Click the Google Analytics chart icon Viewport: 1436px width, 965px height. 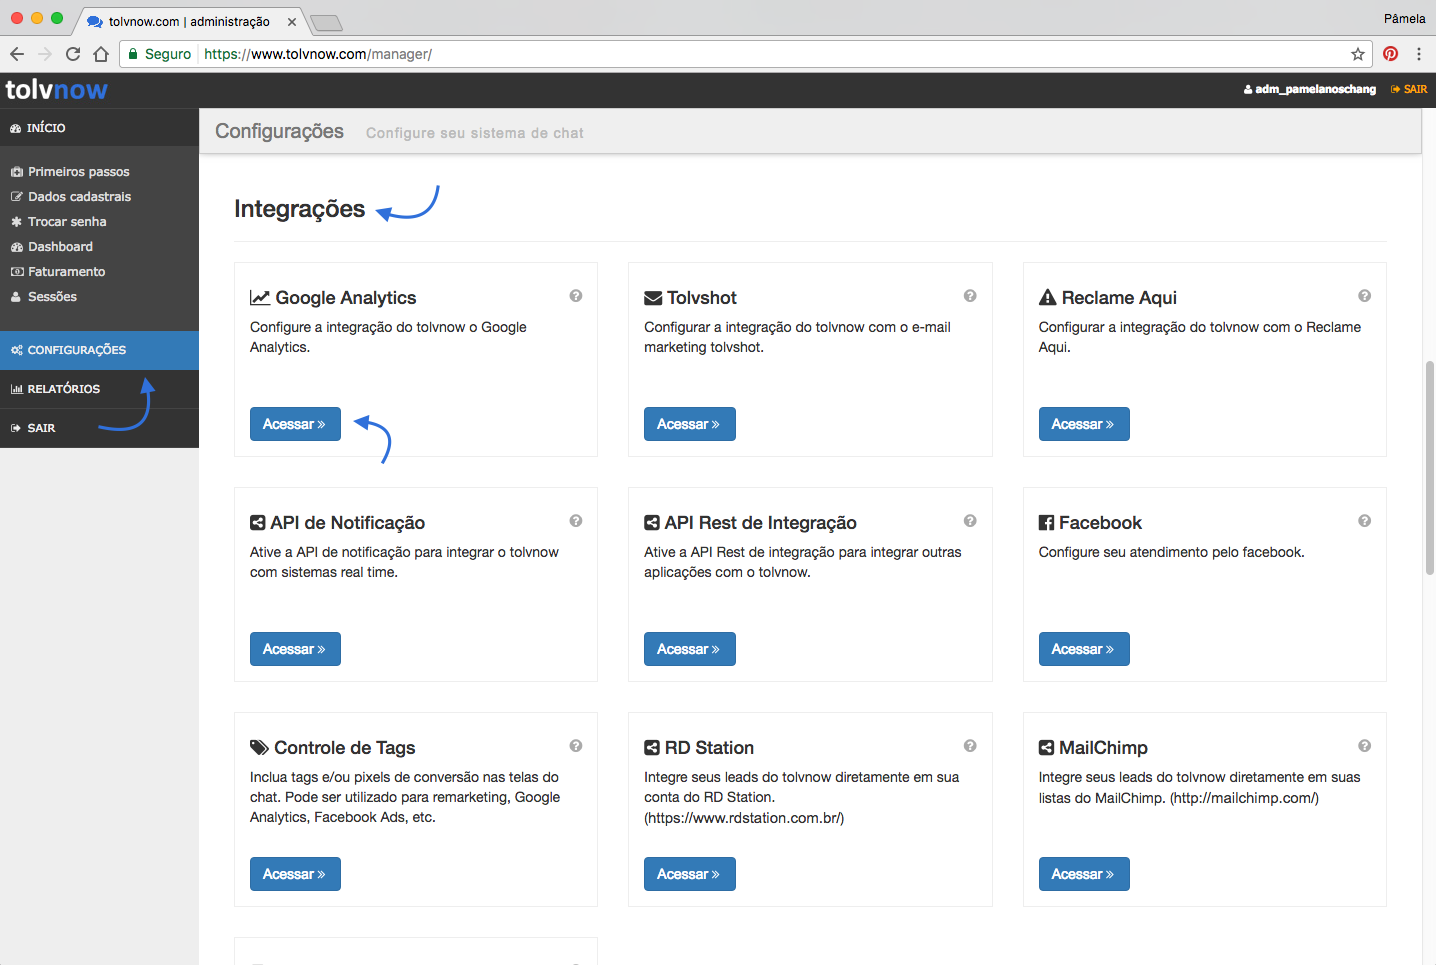[260, 298]
